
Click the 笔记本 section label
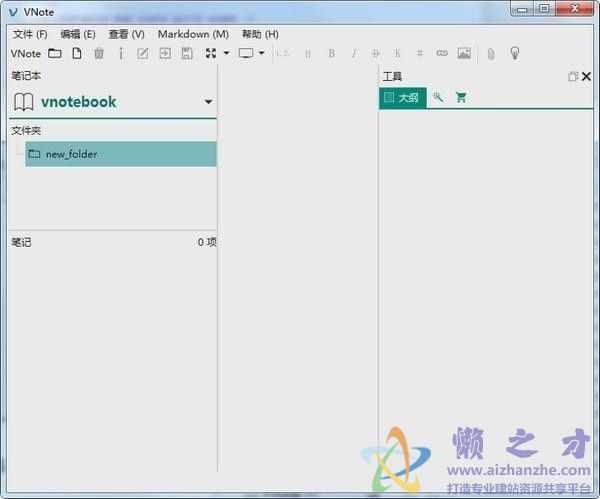pos(26,75)
